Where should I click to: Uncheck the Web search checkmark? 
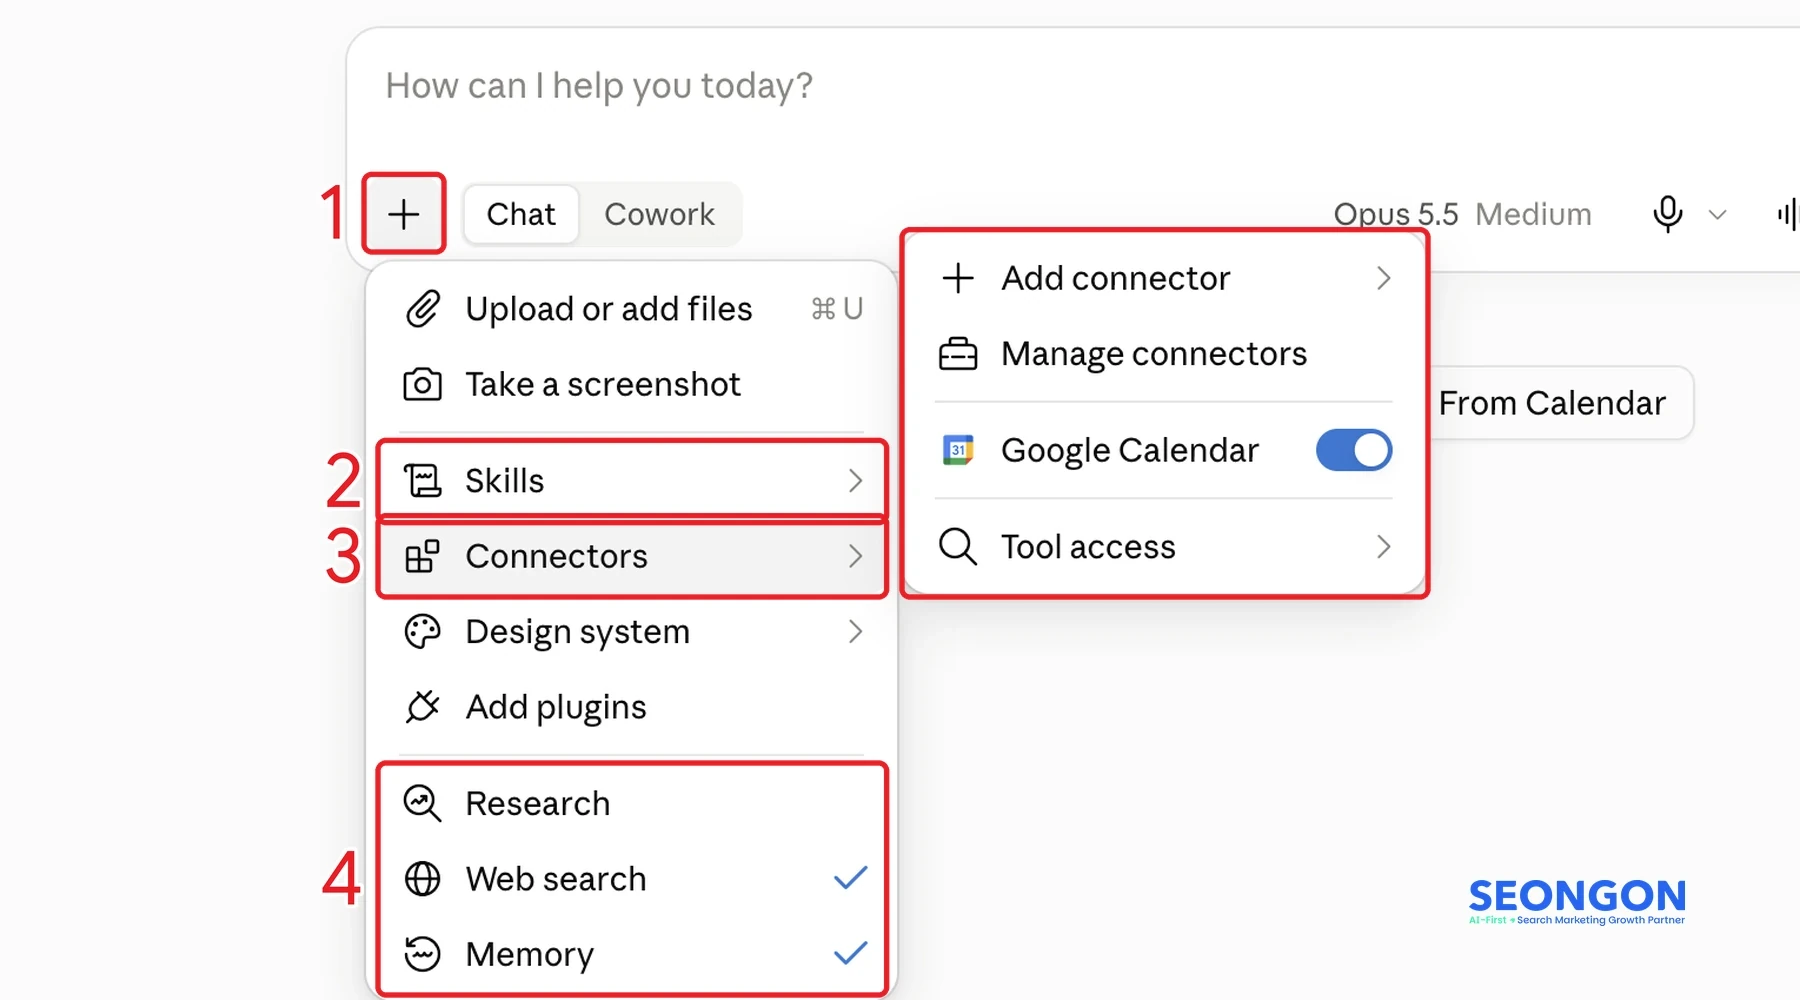850,878
